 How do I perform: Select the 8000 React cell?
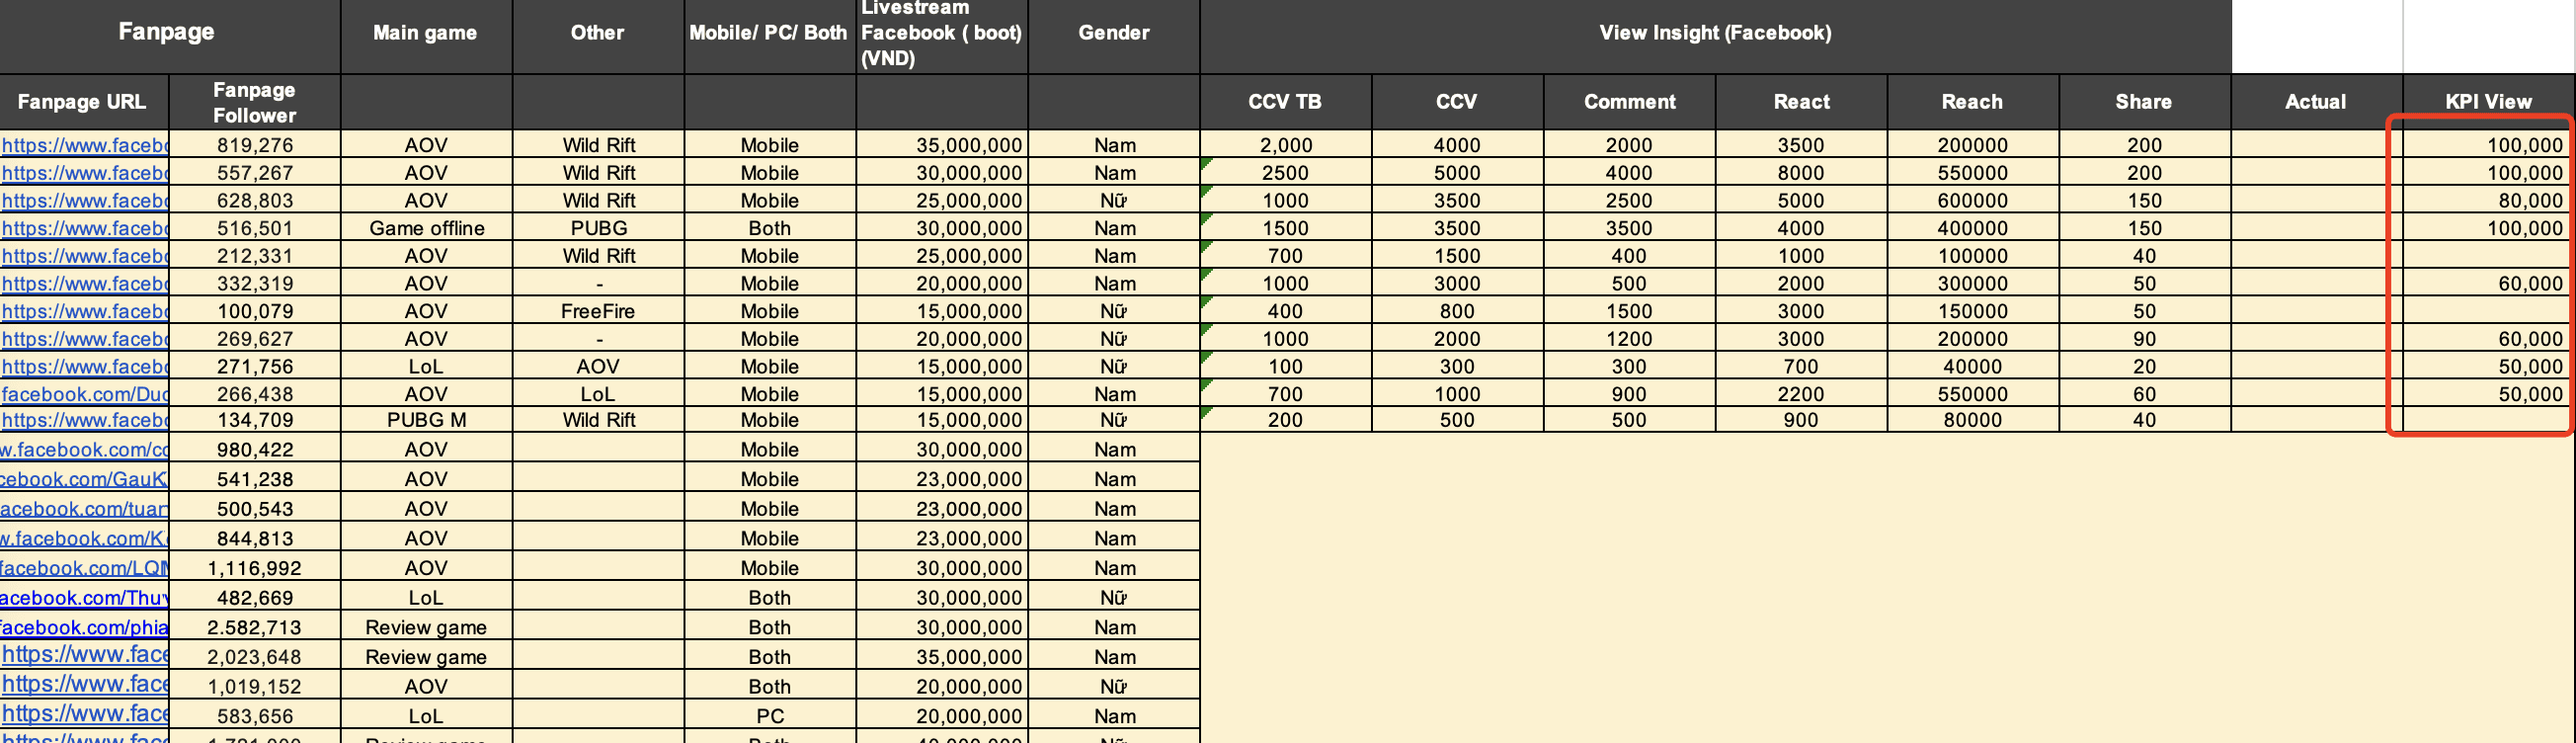[x=1802, y=173]
